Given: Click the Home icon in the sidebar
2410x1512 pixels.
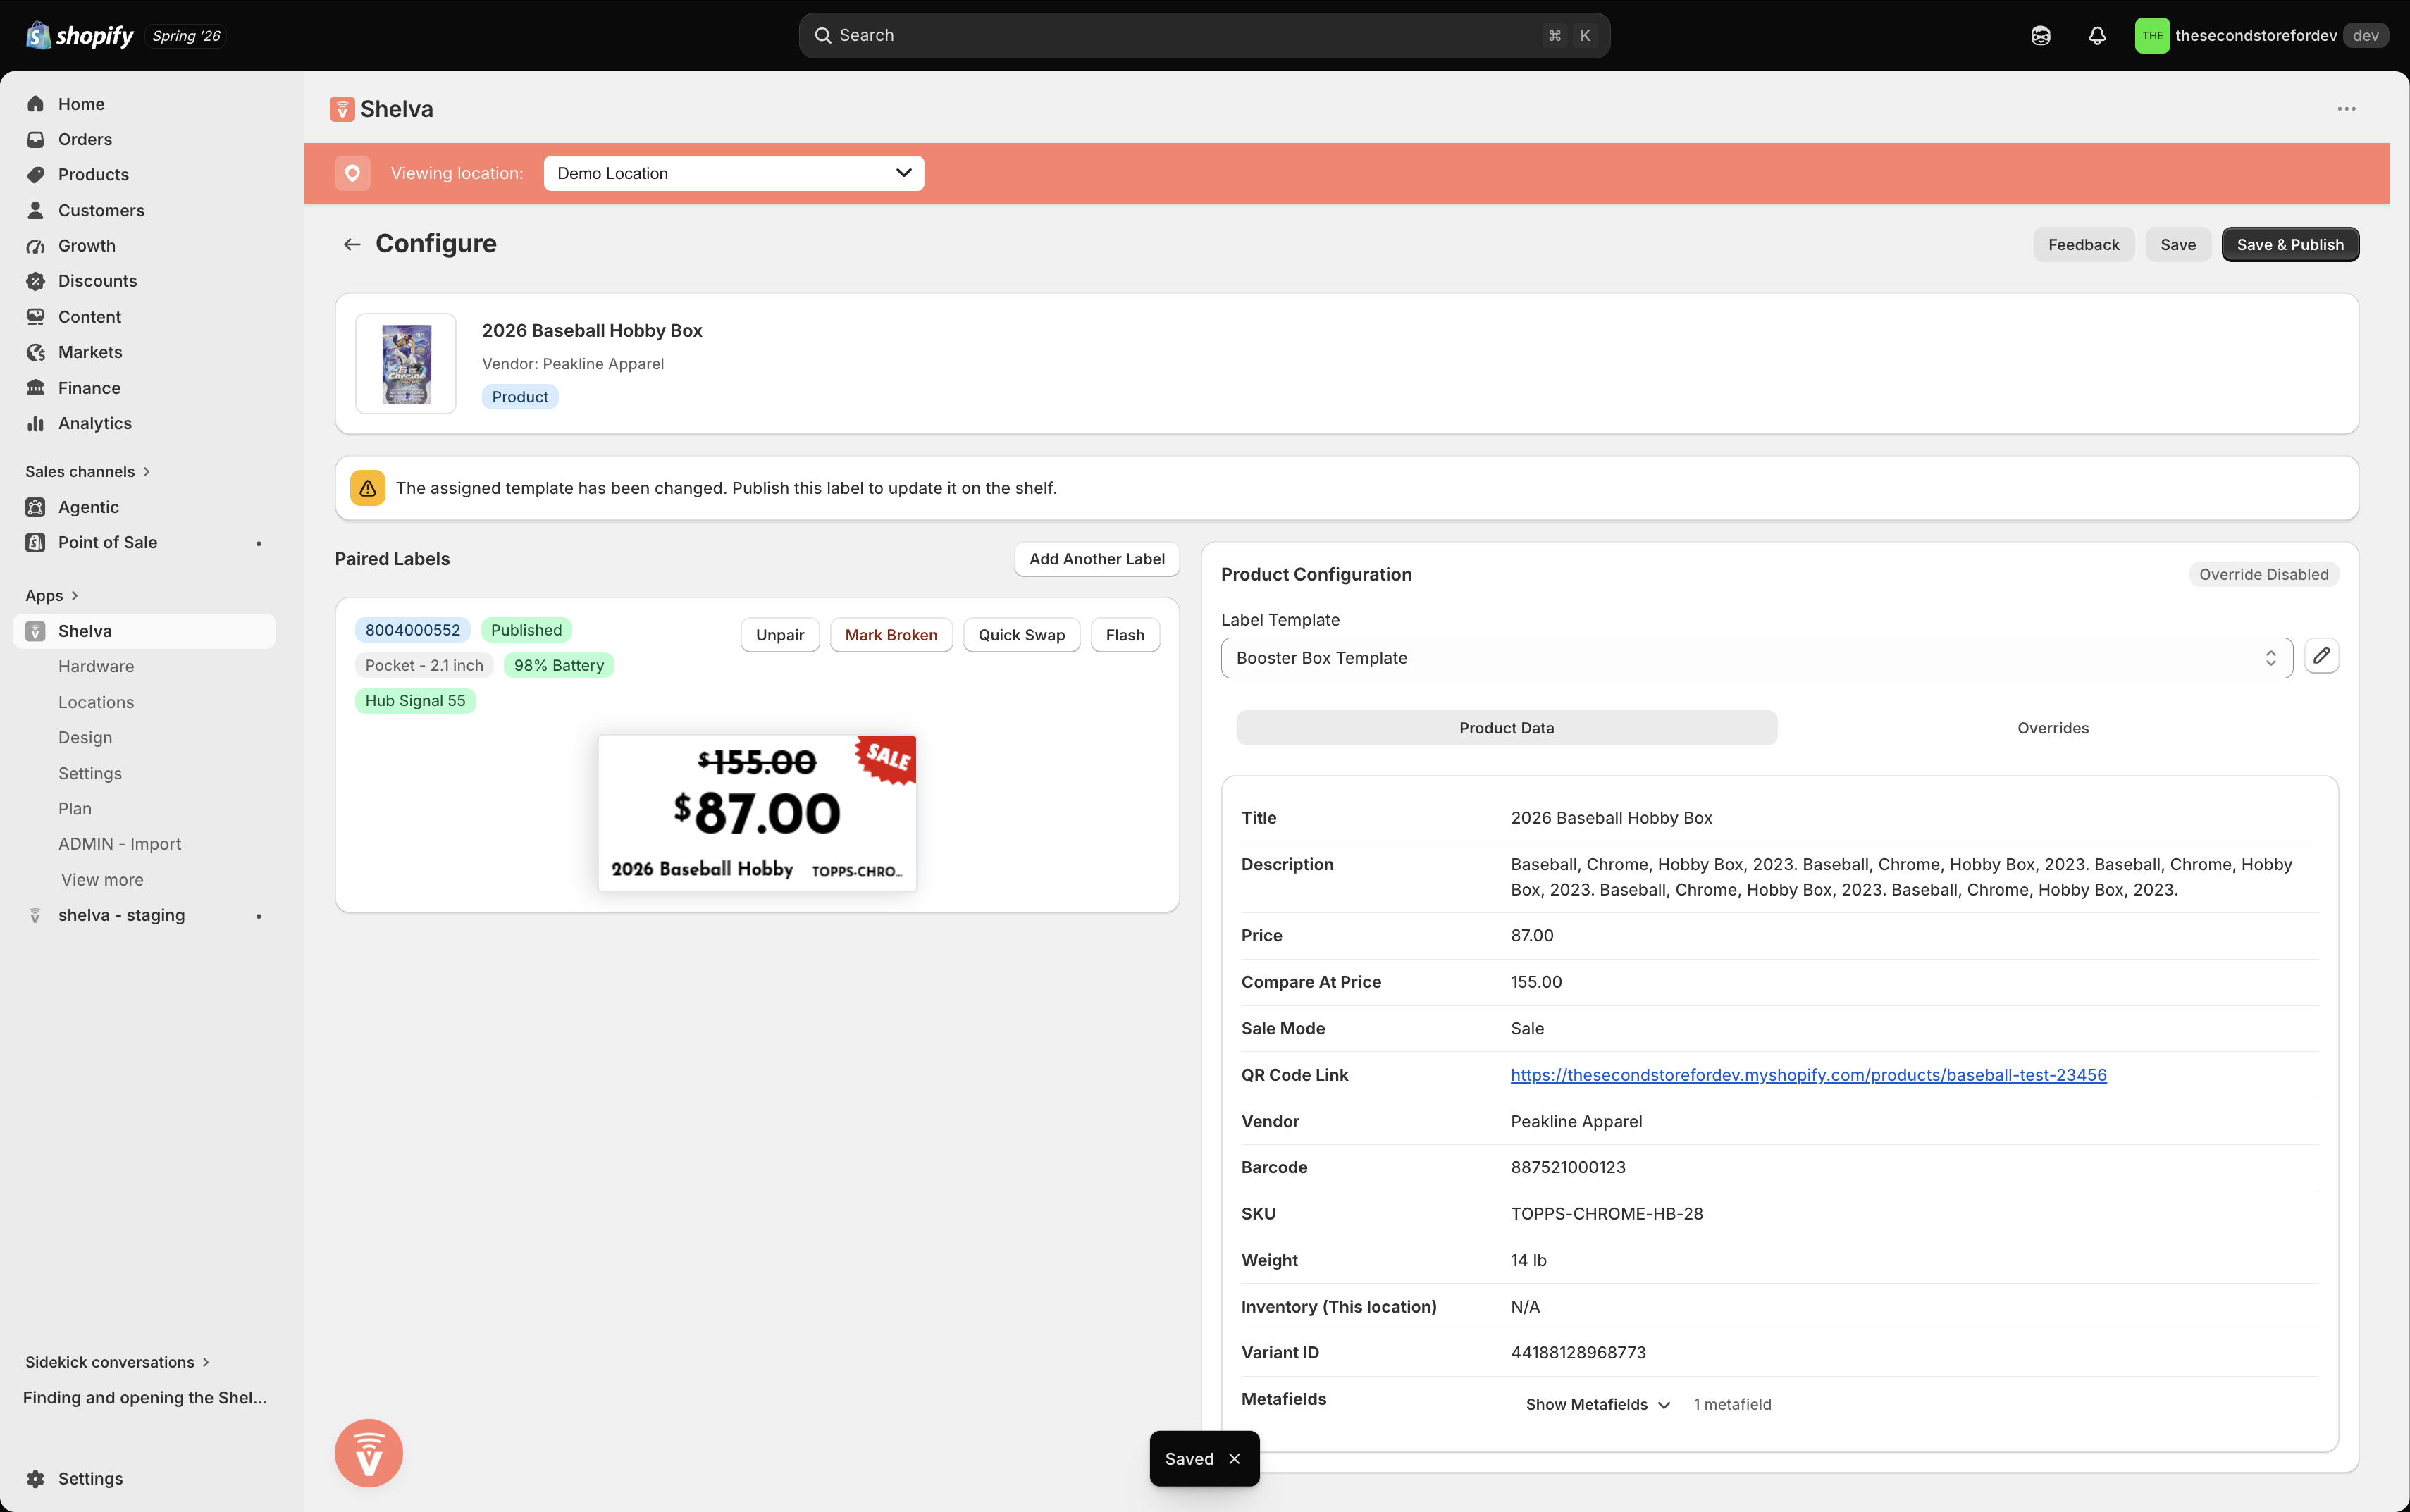Looking at the screenshot, I should [x=36, y=104].
